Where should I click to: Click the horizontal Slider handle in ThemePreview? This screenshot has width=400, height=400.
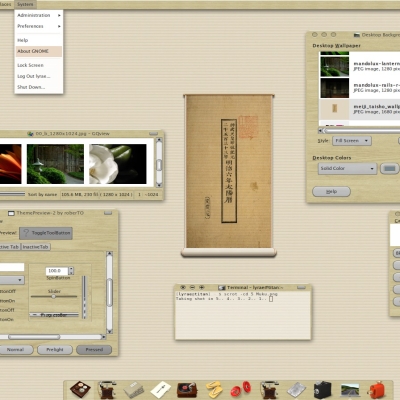click(x=53, y=296)
